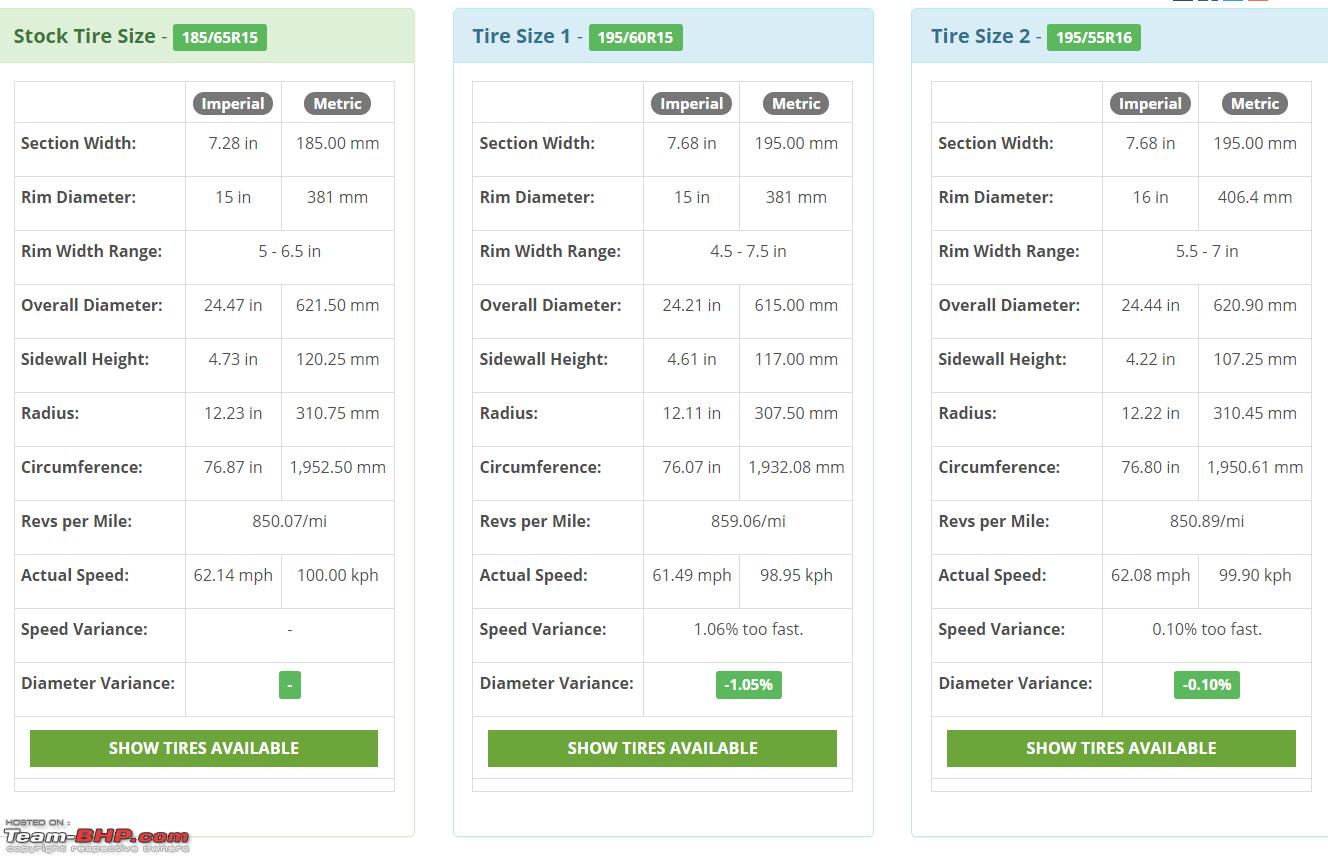Click the stock tire diameter variance dash badge
The image size is (1328, 857).
tap(290, 685)
